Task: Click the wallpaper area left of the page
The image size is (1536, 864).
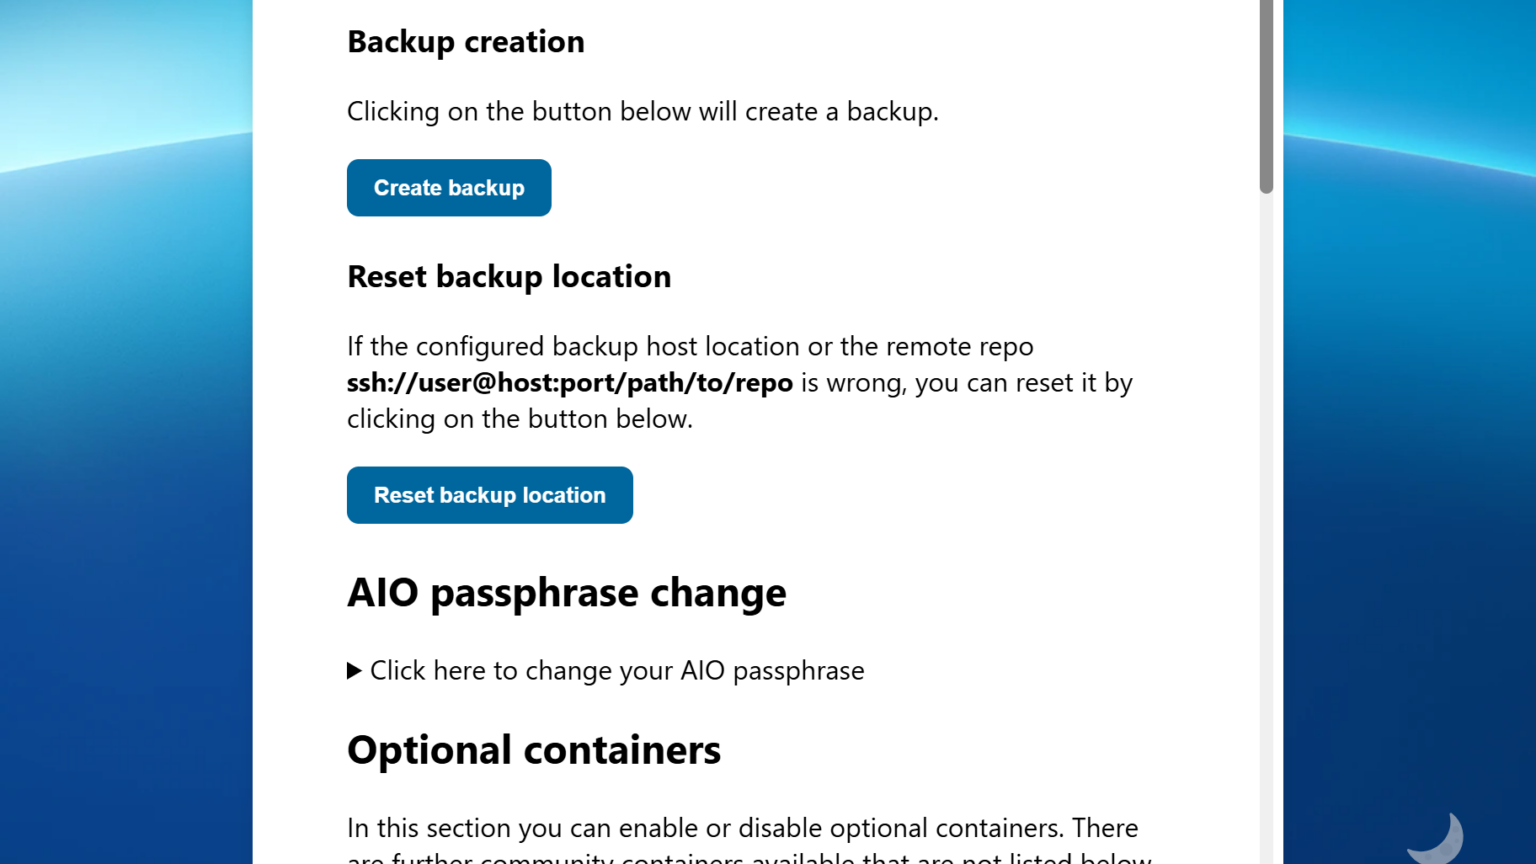Action: 125,430
